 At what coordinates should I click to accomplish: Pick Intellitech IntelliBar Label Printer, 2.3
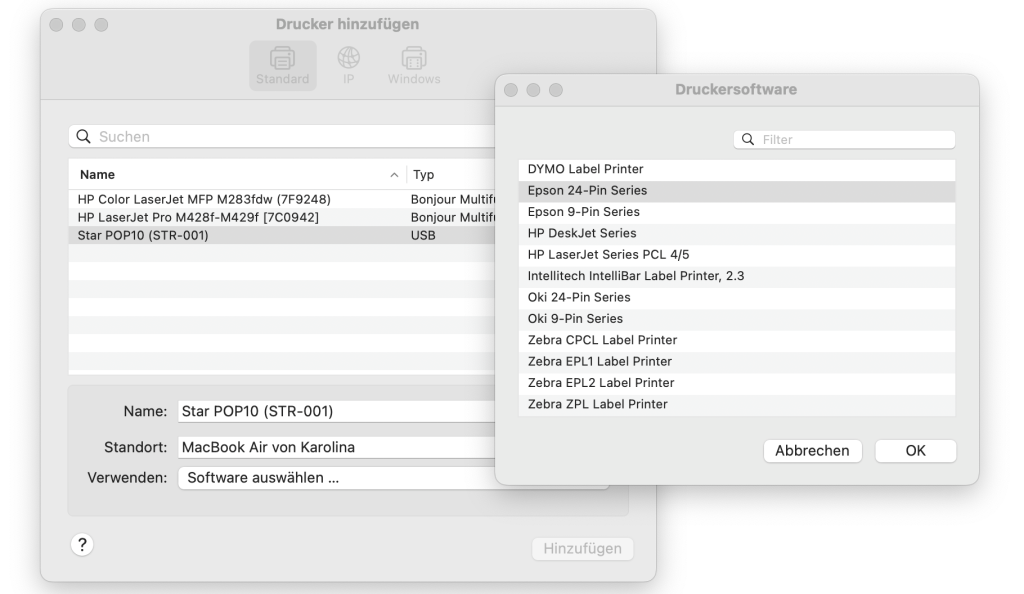737,276
